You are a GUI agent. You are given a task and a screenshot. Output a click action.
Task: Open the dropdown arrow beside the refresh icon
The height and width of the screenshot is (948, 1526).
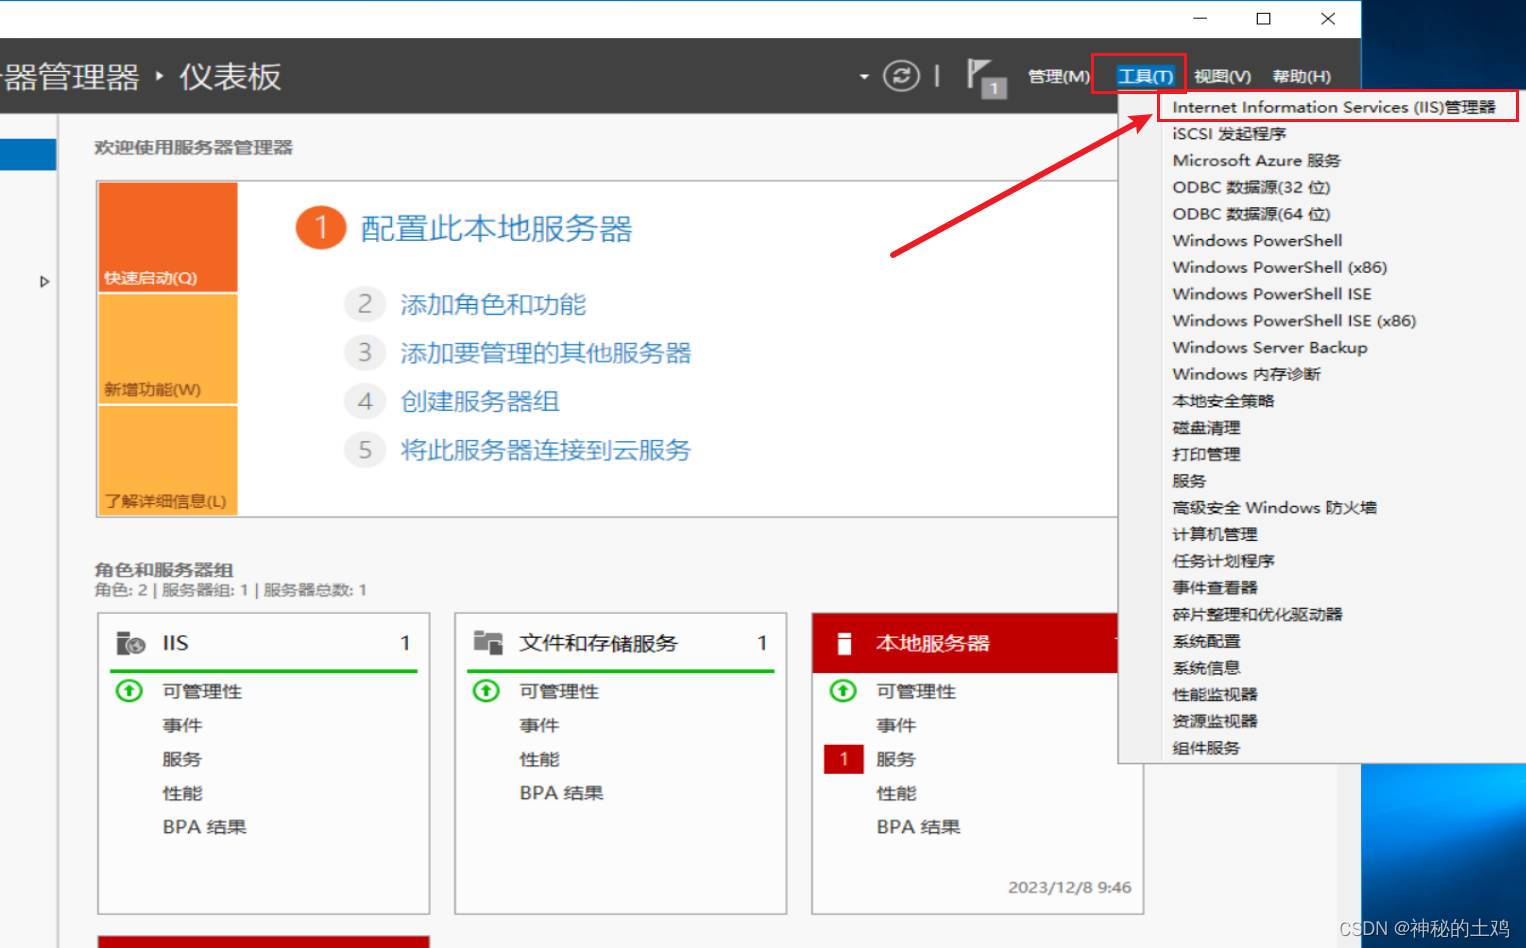(862, 75)
